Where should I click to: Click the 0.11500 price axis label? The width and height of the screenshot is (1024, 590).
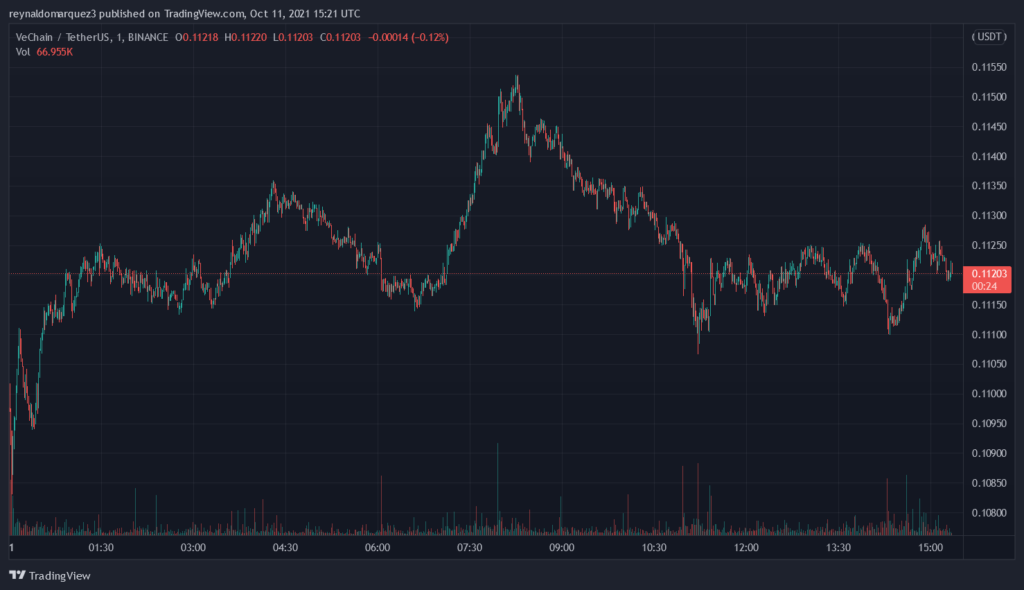click(x=989, y=97)
